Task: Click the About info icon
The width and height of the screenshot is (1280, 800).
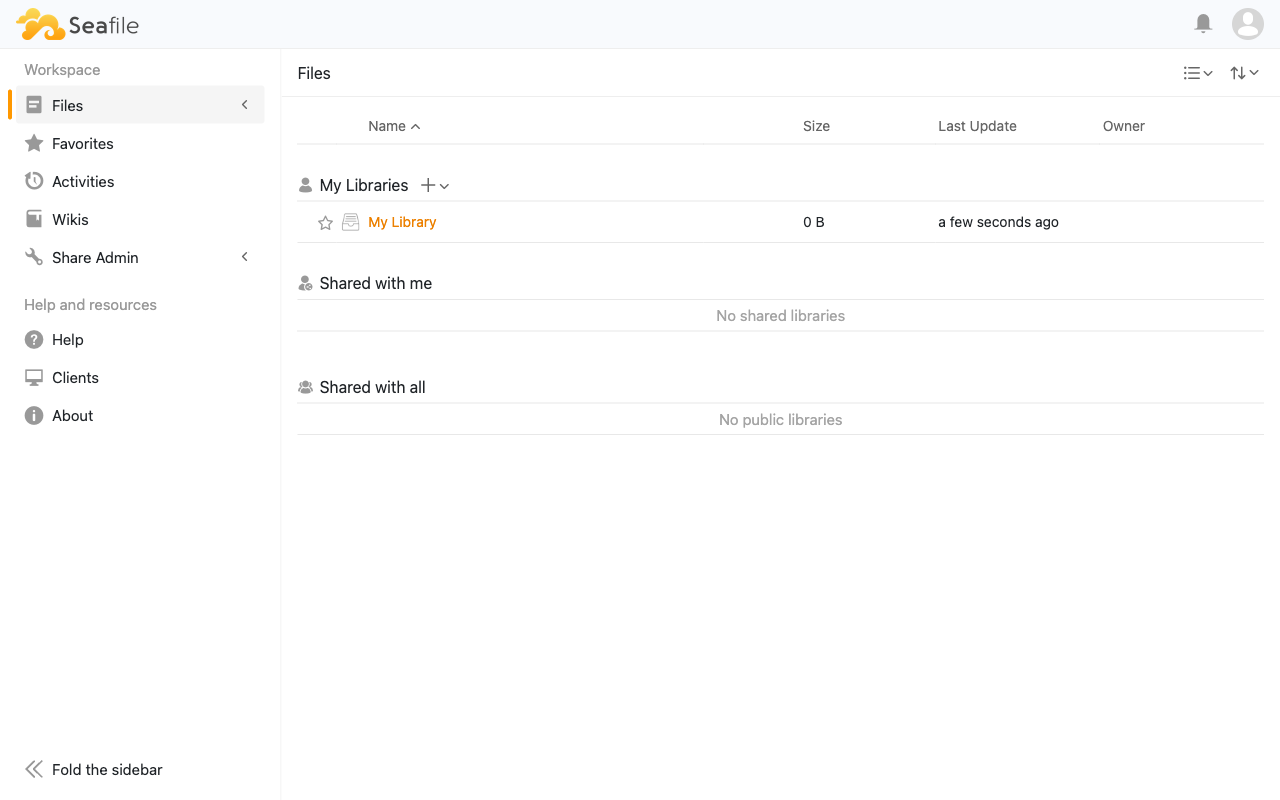Action: 34,415
